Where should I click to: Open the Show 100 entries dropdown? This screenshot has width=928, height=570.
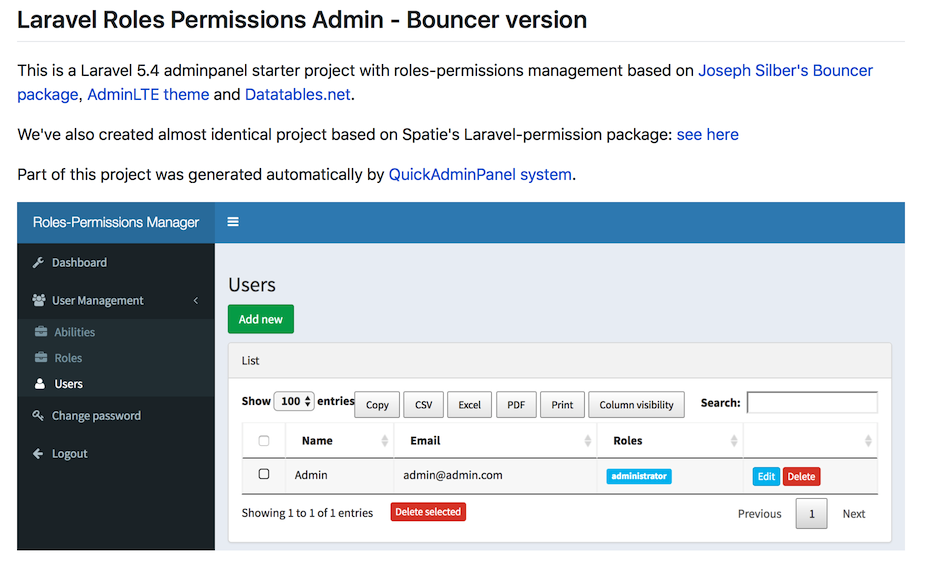click(294, 401)
